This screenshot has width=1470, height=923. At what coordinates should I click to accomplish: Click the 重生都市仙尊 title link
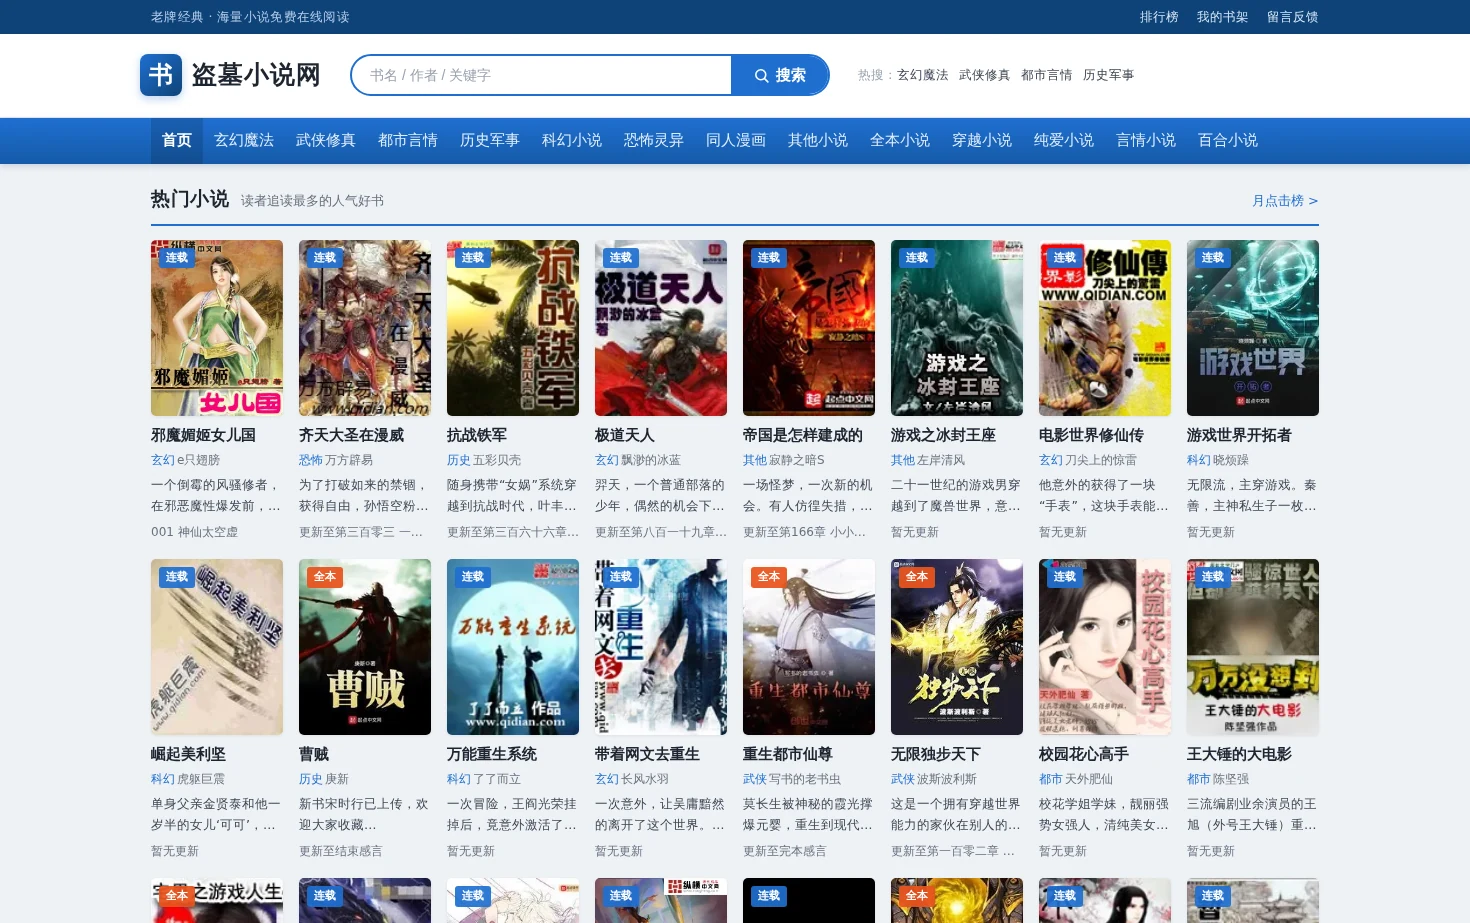788,754
